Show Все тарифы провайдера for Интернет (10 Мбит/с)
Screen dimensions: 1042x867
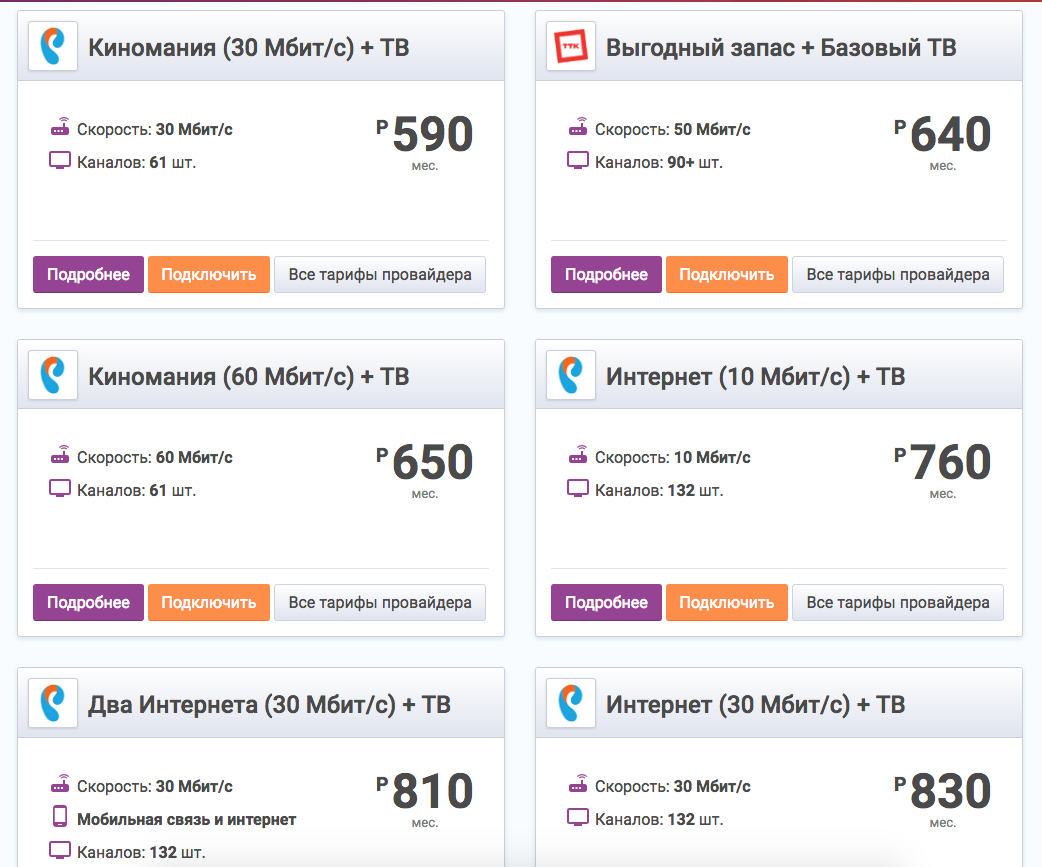point(898,602)
